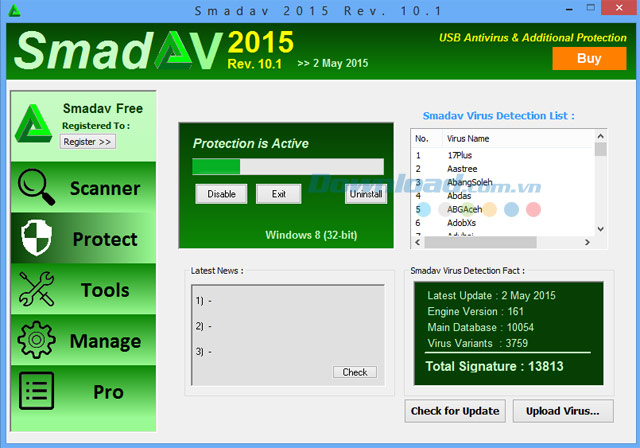The height and width of the screenshot is (448, 640).
Task: Click the protection progress bar
Action: (288, 166)
